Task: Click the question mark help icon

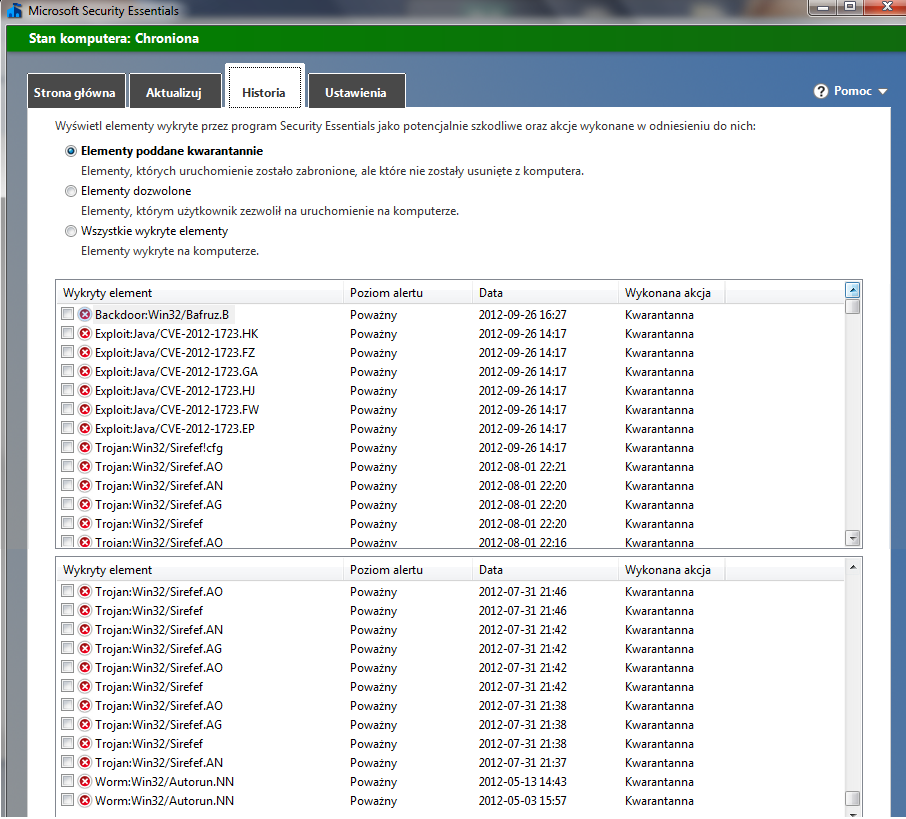Action: [820, 91]
